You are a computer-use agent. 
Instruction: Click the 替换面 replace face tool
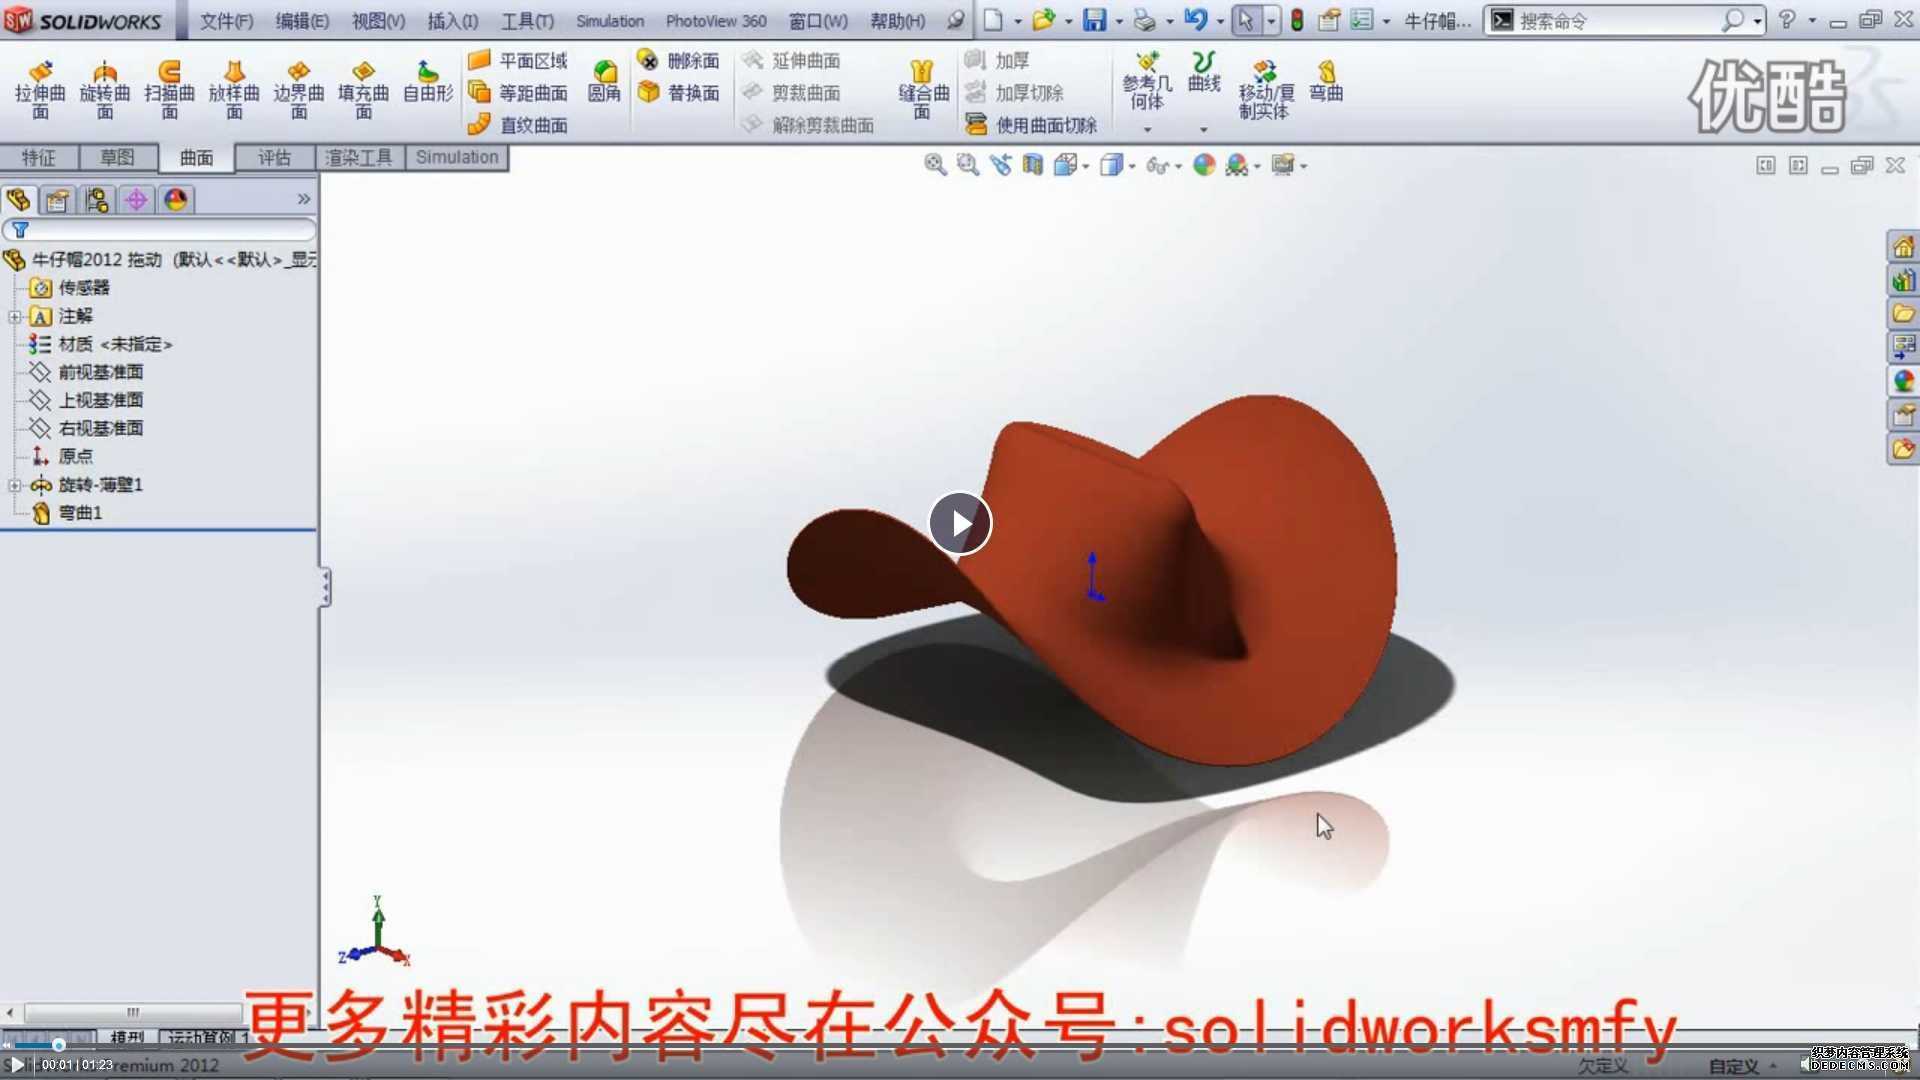click(x=679, y=93)
